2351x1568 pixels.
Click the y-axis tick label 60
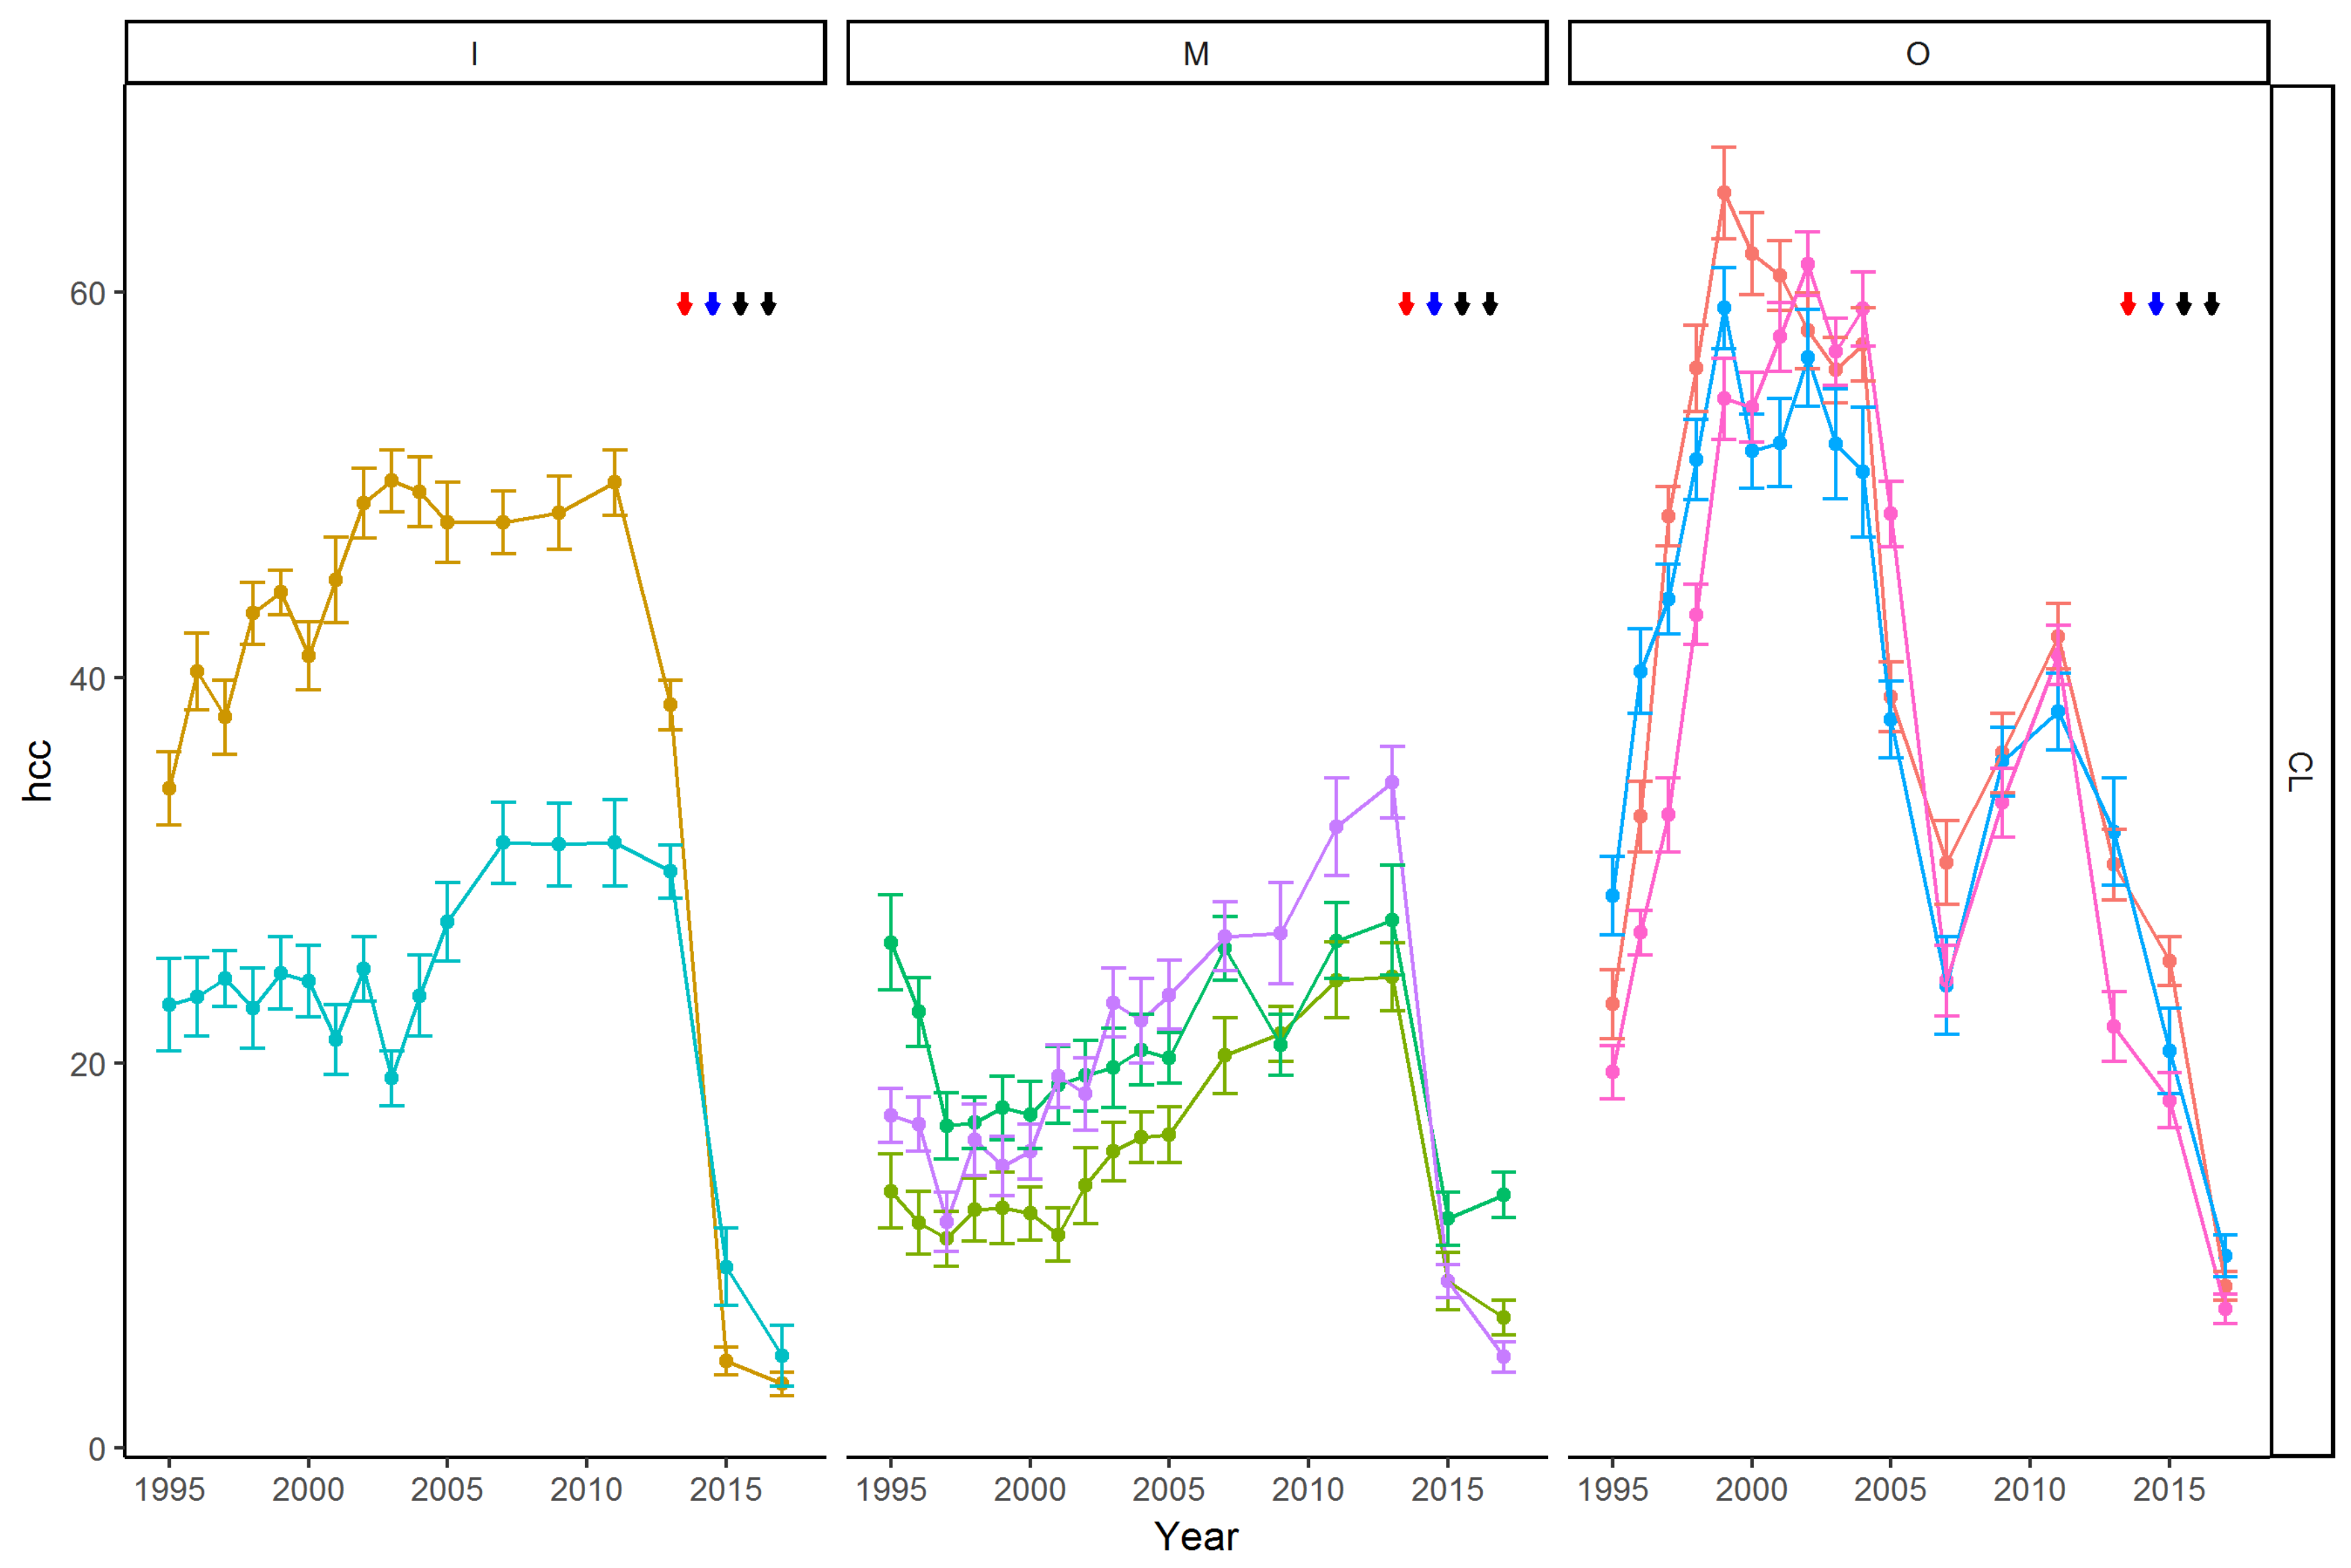(87, 293)
